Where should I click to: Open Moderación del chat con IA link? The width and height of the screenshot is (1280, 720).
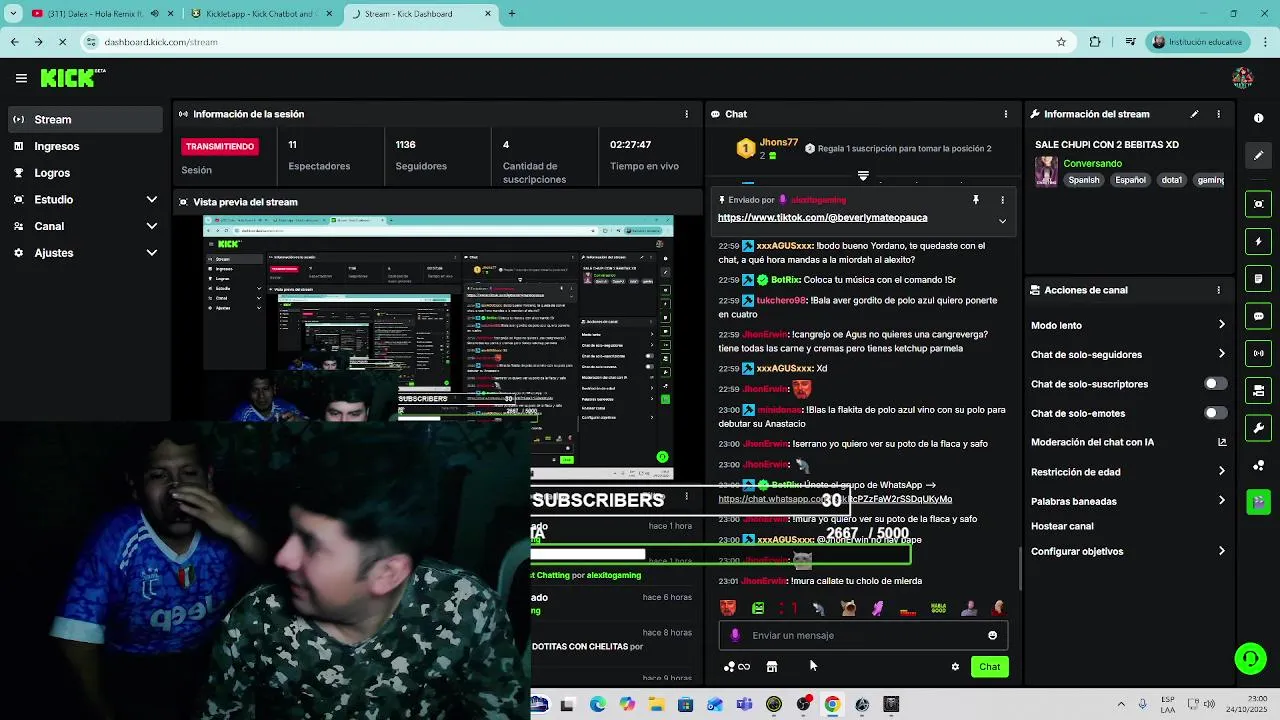click(x=1128, y=442)
